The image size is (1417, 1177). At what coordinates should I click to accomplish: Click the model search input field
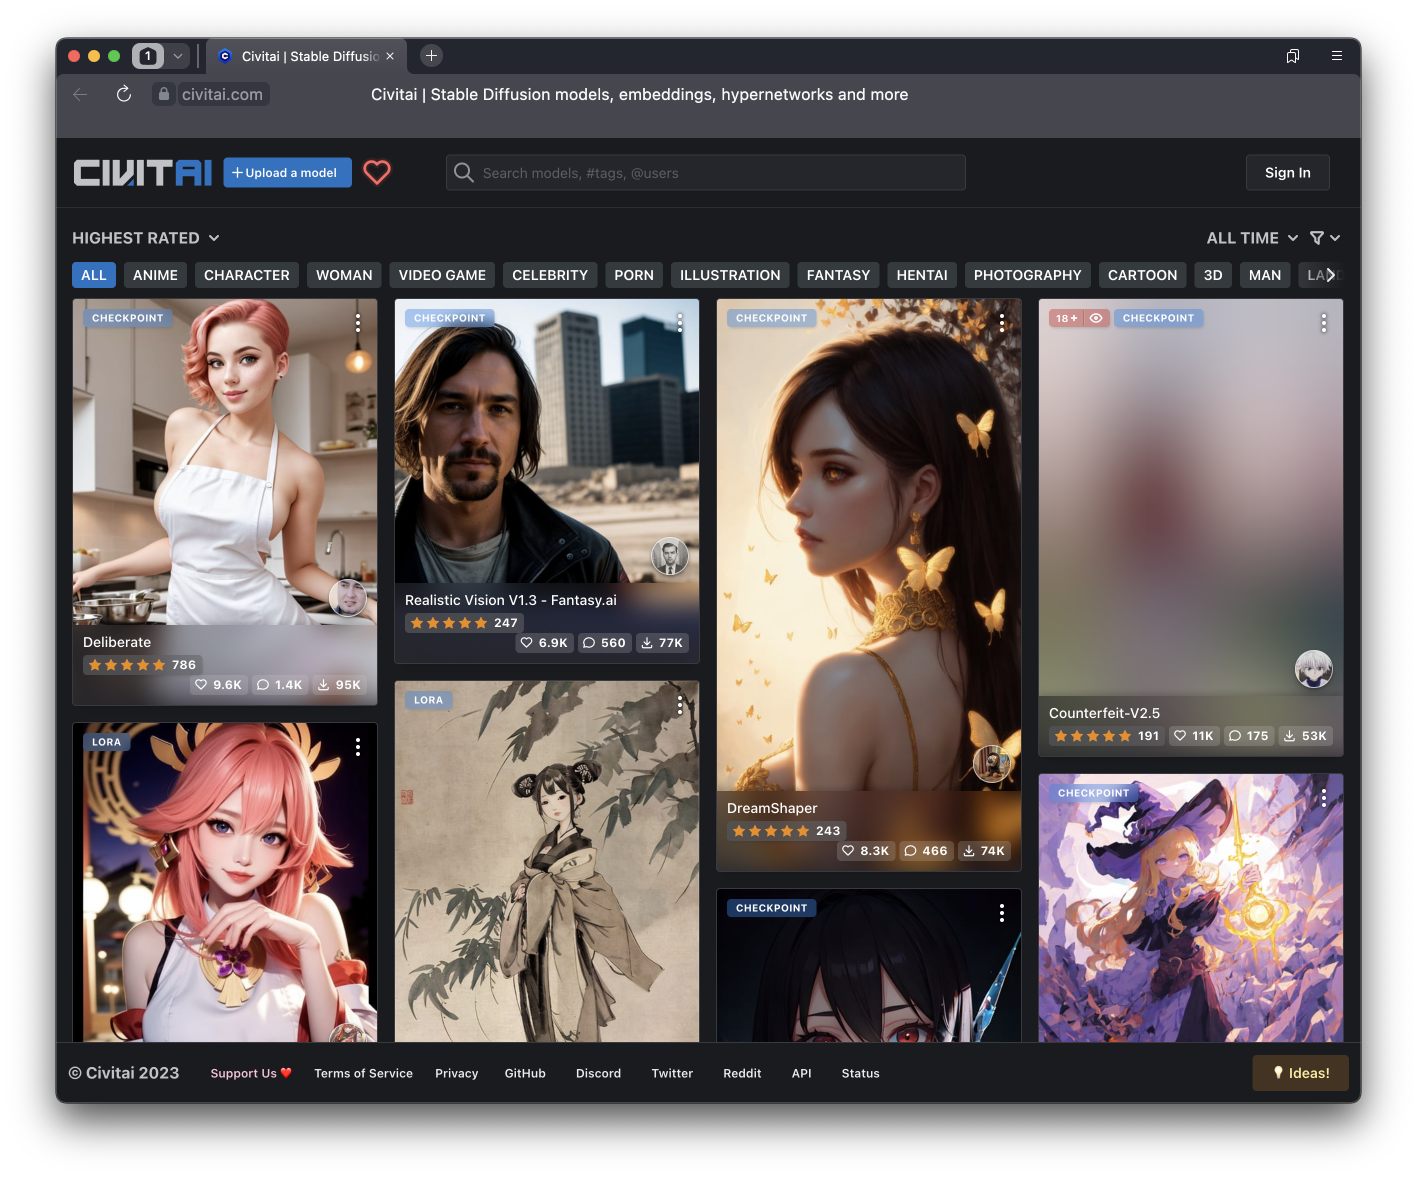click(705, 173)
